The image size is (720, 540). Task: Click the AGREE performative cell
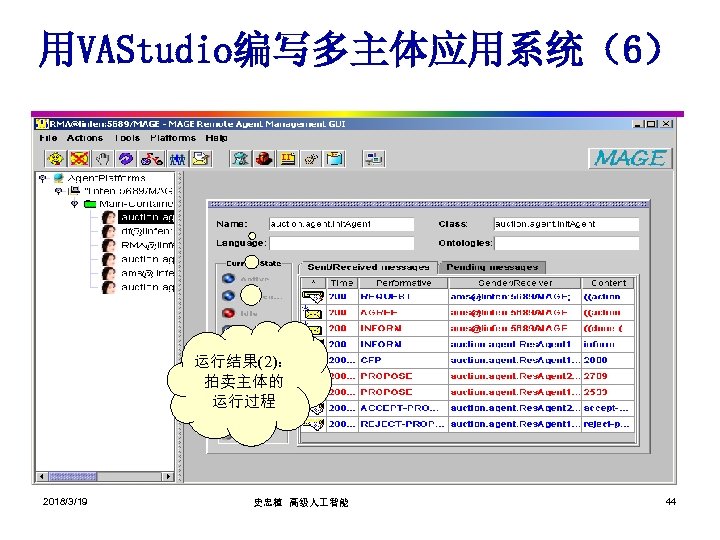point(403,313)
